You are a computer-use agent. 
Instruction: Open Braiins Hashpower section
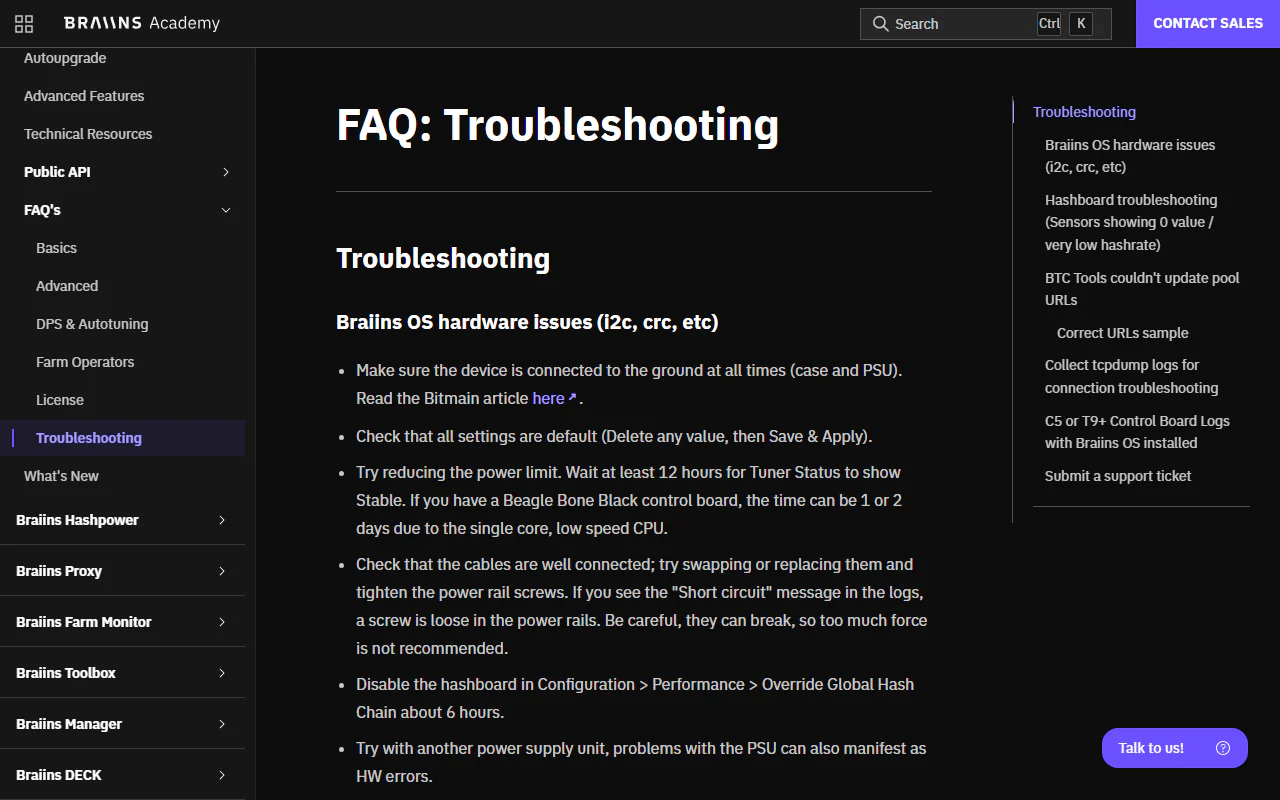(77, 520)
